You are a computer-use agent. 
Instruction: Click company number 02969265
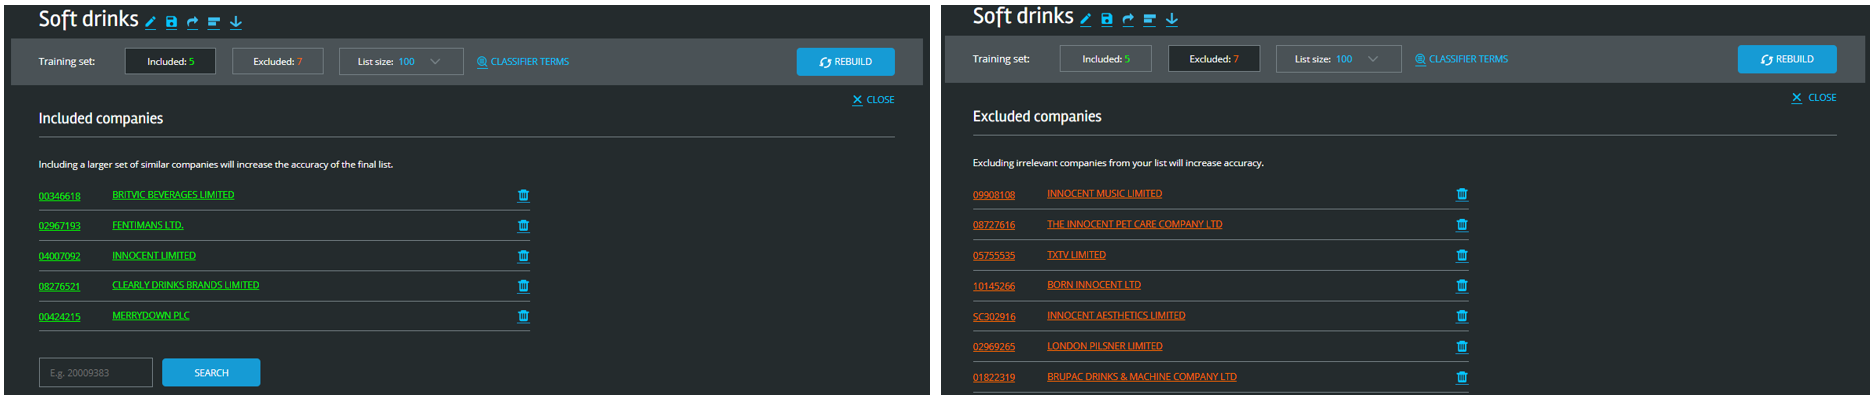[x=994, y=347]
